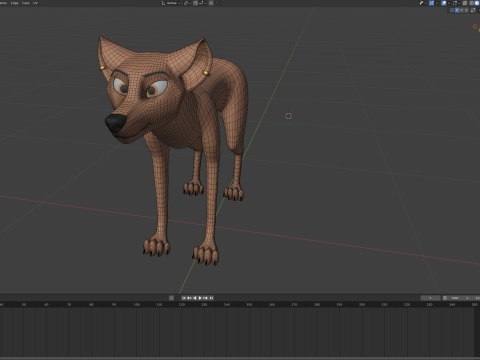The height and width of the screenshot is (360, 480).
Task: Toggle the preview range clock icon
Action: pyautogui.click(x=445, y=298)
